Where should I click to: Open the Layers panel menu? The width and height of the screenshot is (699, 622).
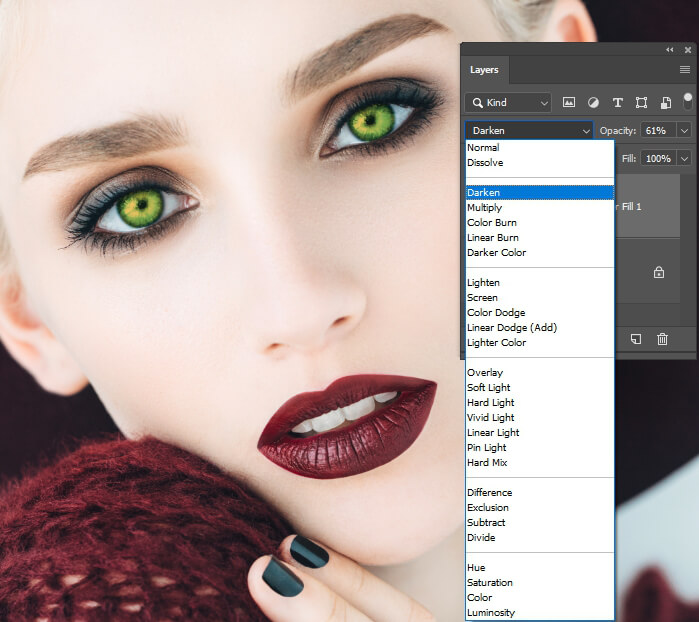pyautogui.click(x=685, y=70)
